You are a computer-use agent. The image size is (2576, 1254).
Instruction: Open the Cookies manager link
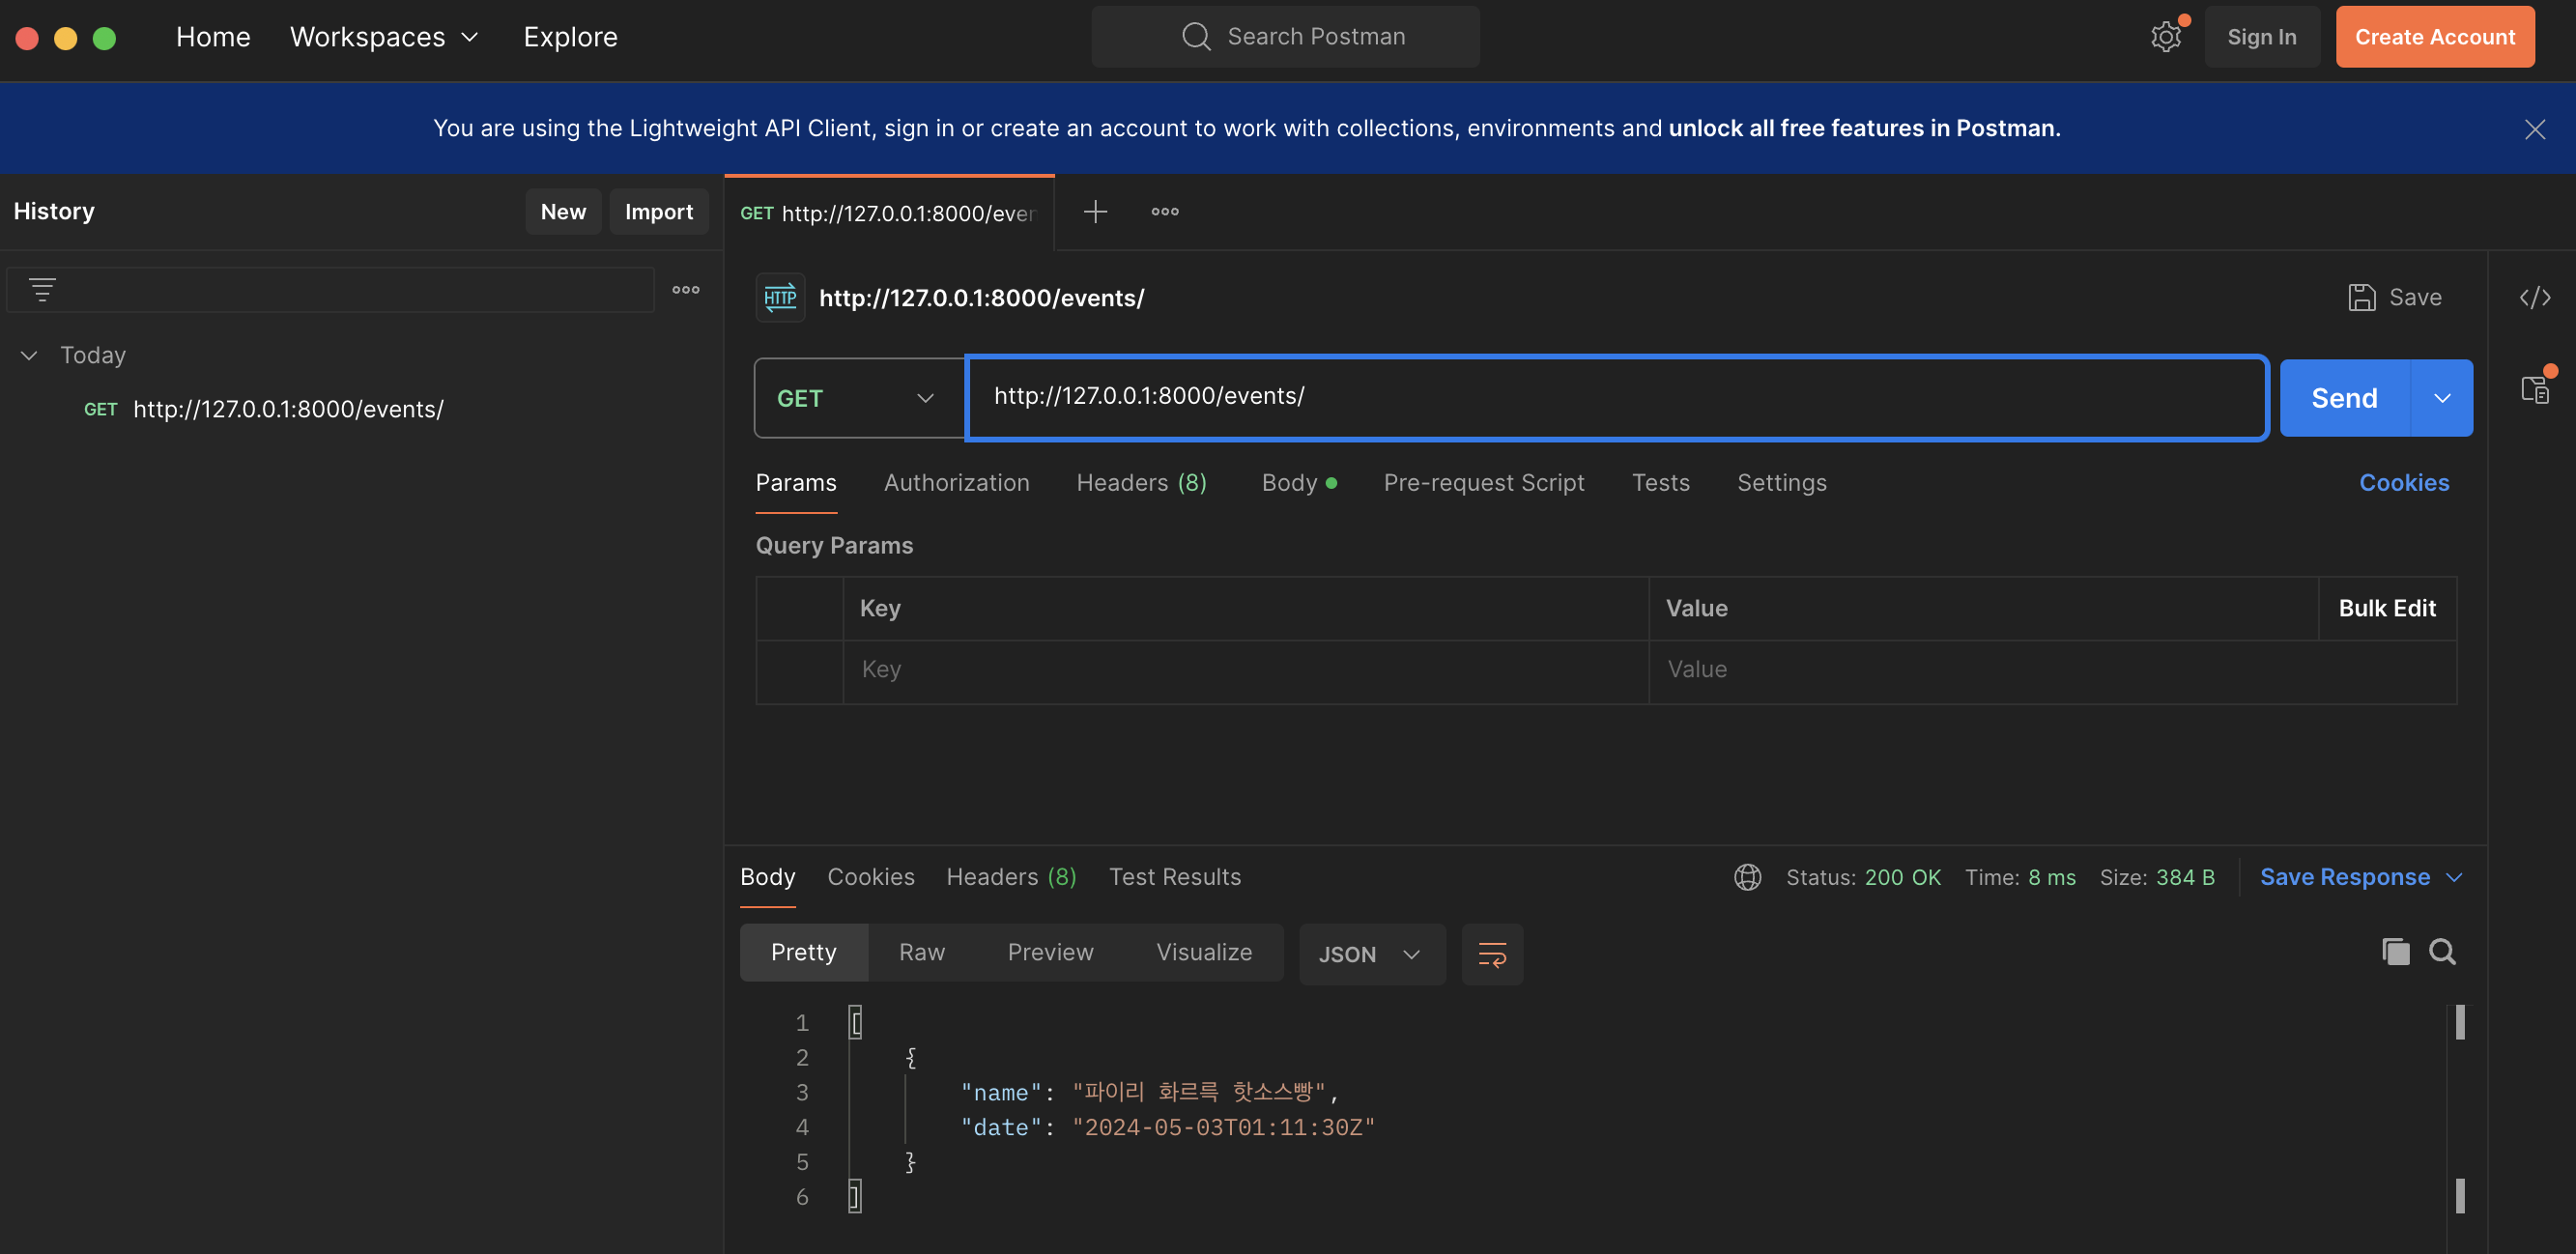(x=2404, y=482)
